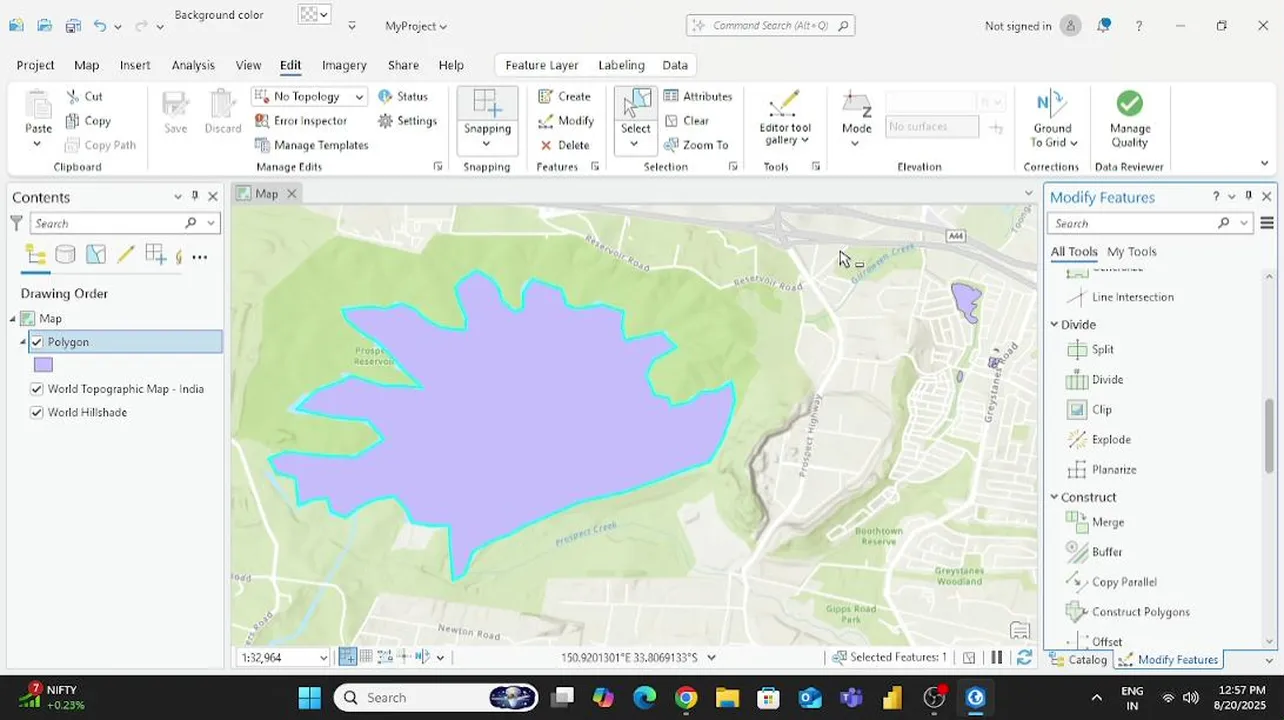1284x720 pixels.
Task: Click Cut in Clipboard group
Action: [x=85, y=96]
